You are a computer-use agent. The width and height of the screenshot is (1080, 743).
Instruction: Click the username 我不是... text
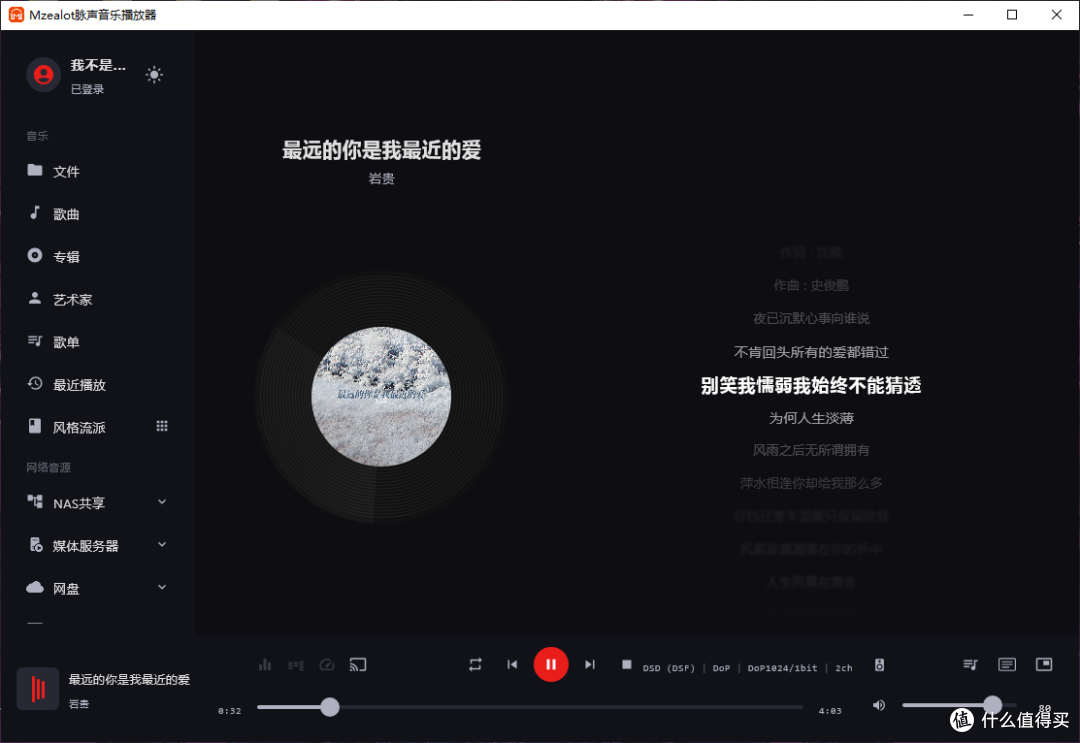coord(98,65)
